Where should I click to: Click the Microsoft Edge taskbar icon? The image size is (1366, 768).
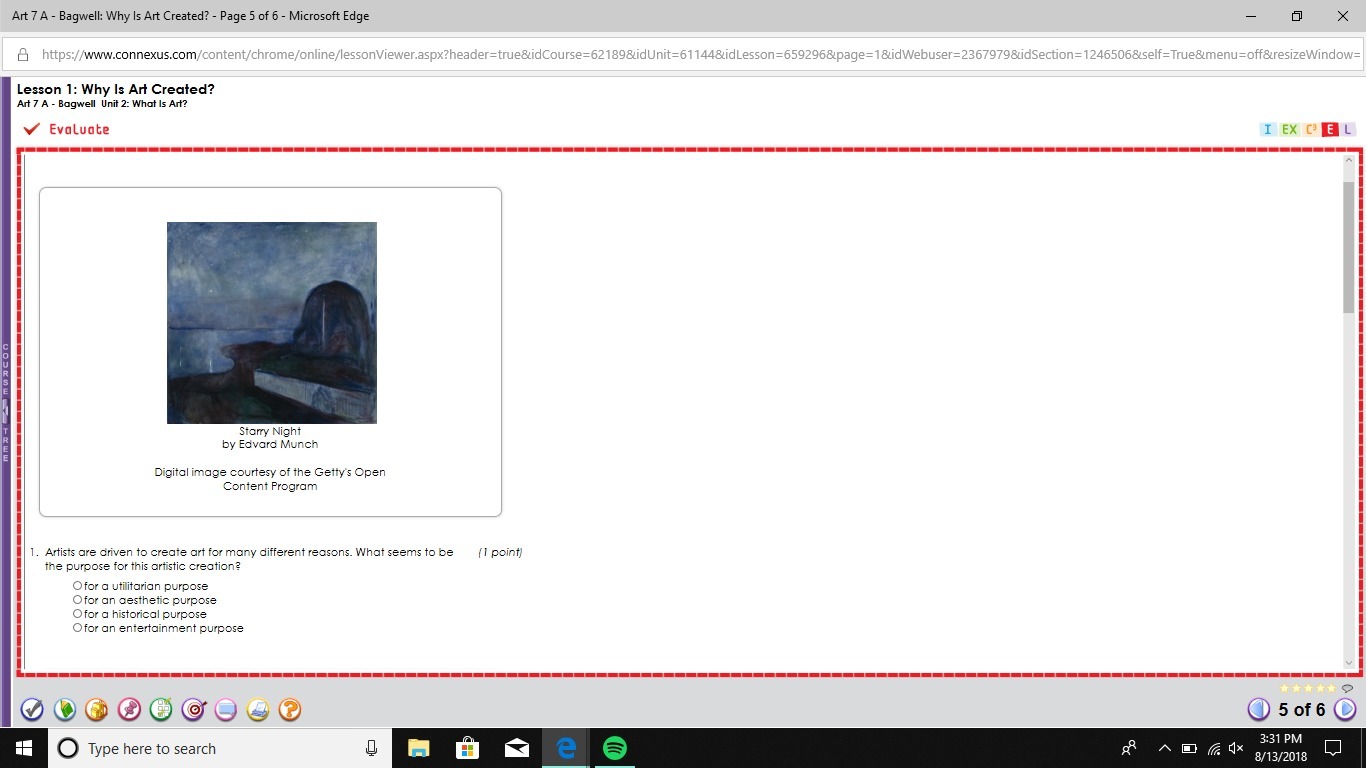pos(566,748)
